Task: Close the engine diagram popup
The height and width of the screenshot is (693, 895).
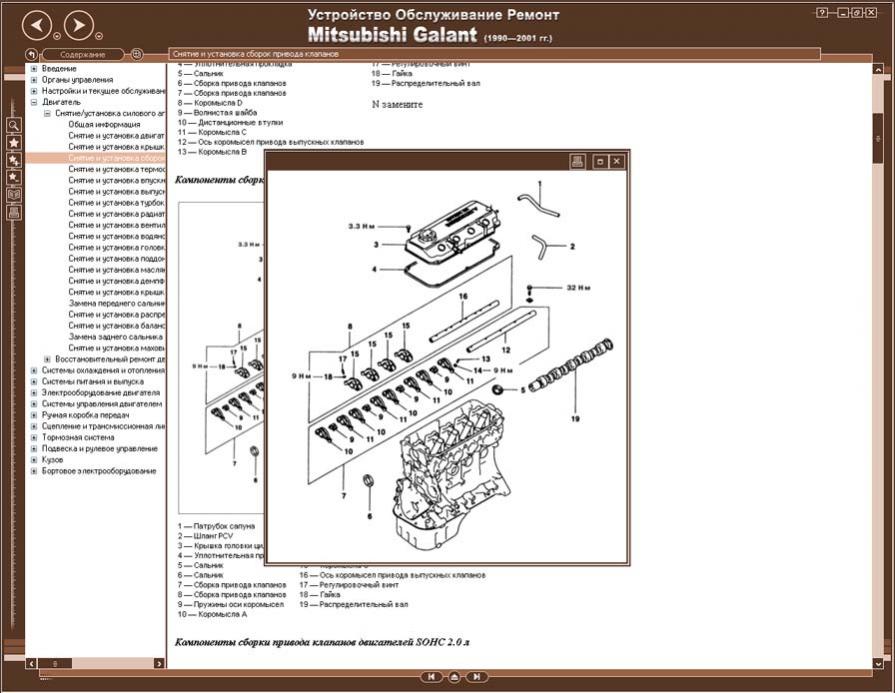Action: pos(616,162)
